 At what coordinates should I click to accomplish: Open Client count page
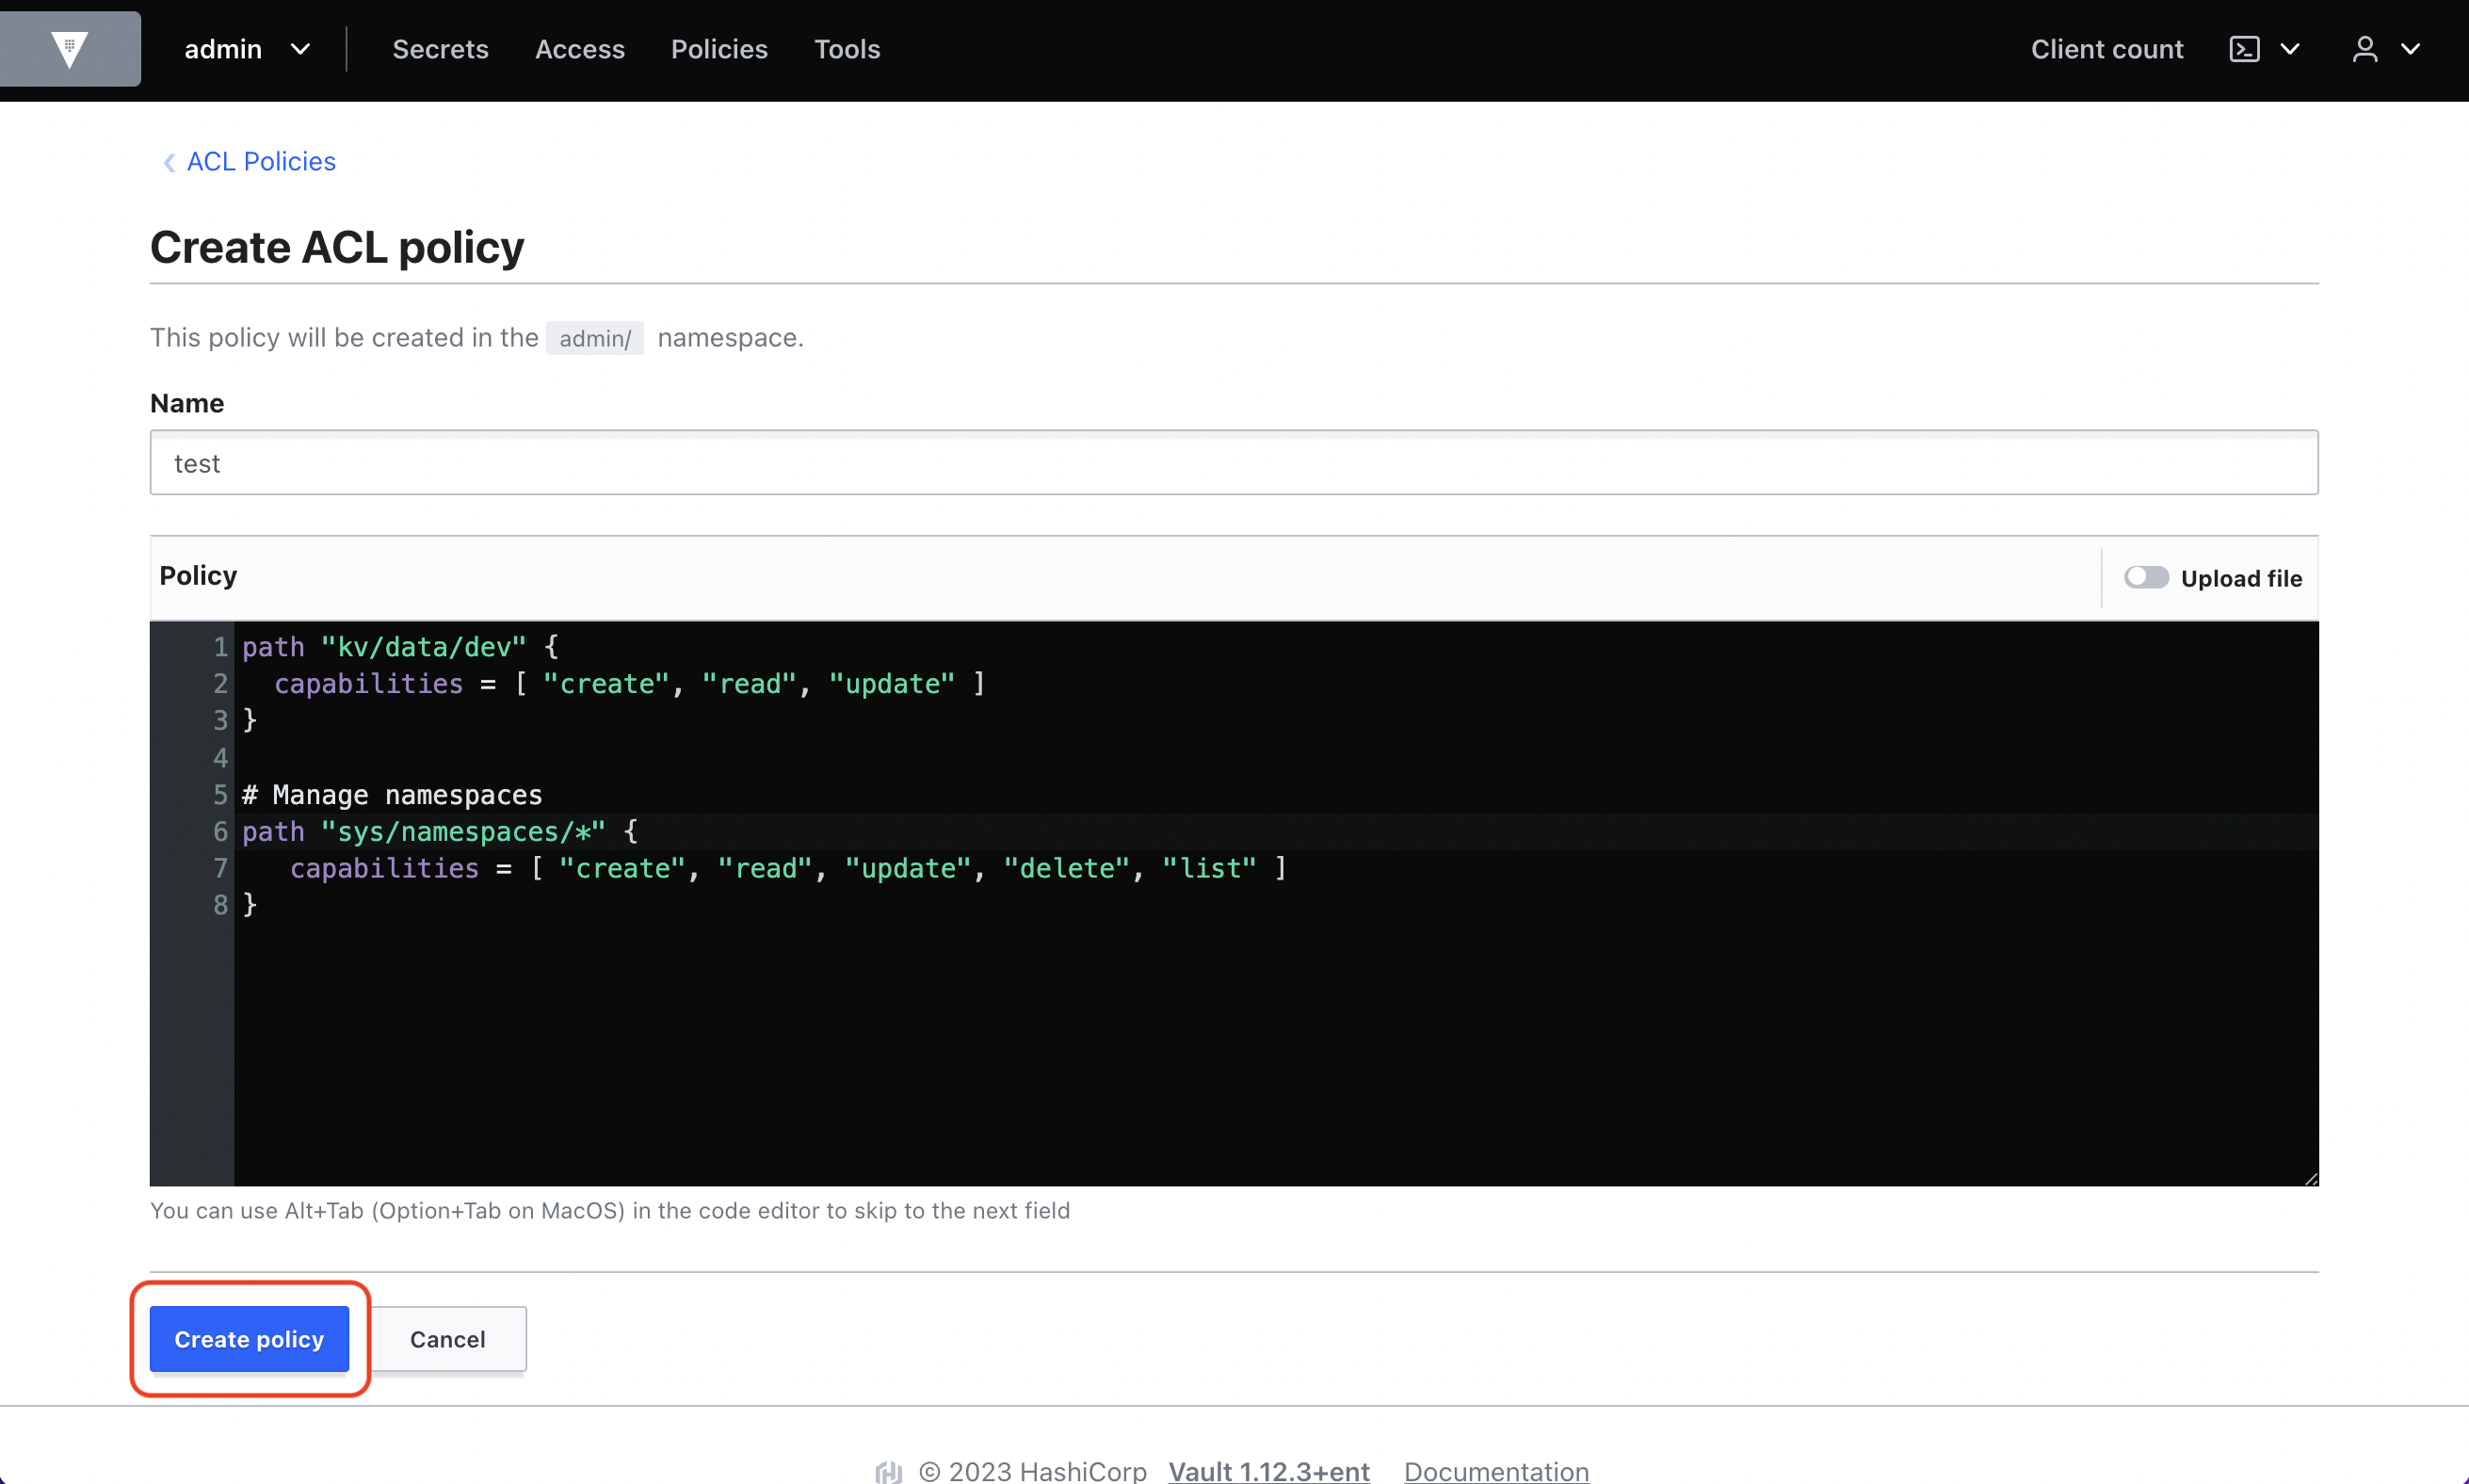(2106, 49)
